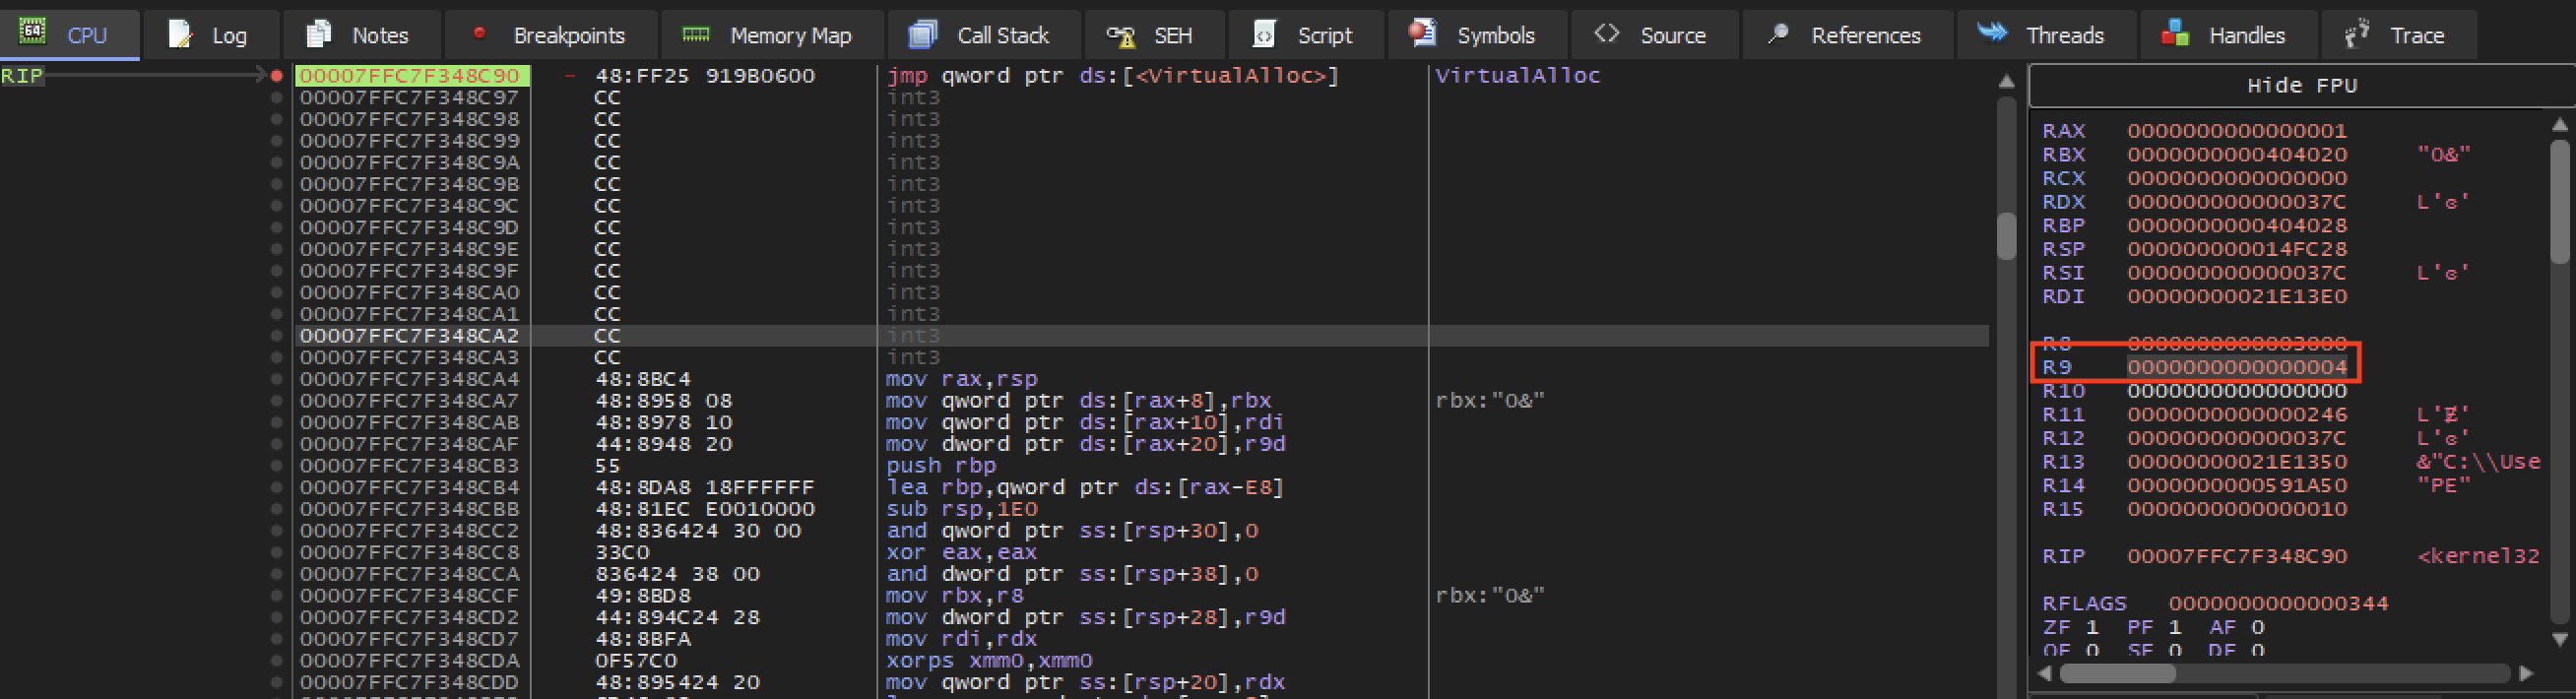Select the RAX register value
Viewport: 2576px width, 699px height.
click(2236, 131)
